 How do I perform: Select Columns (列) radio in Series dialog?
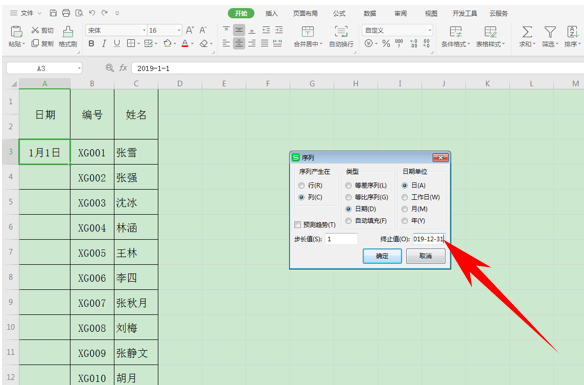(301, 197)
